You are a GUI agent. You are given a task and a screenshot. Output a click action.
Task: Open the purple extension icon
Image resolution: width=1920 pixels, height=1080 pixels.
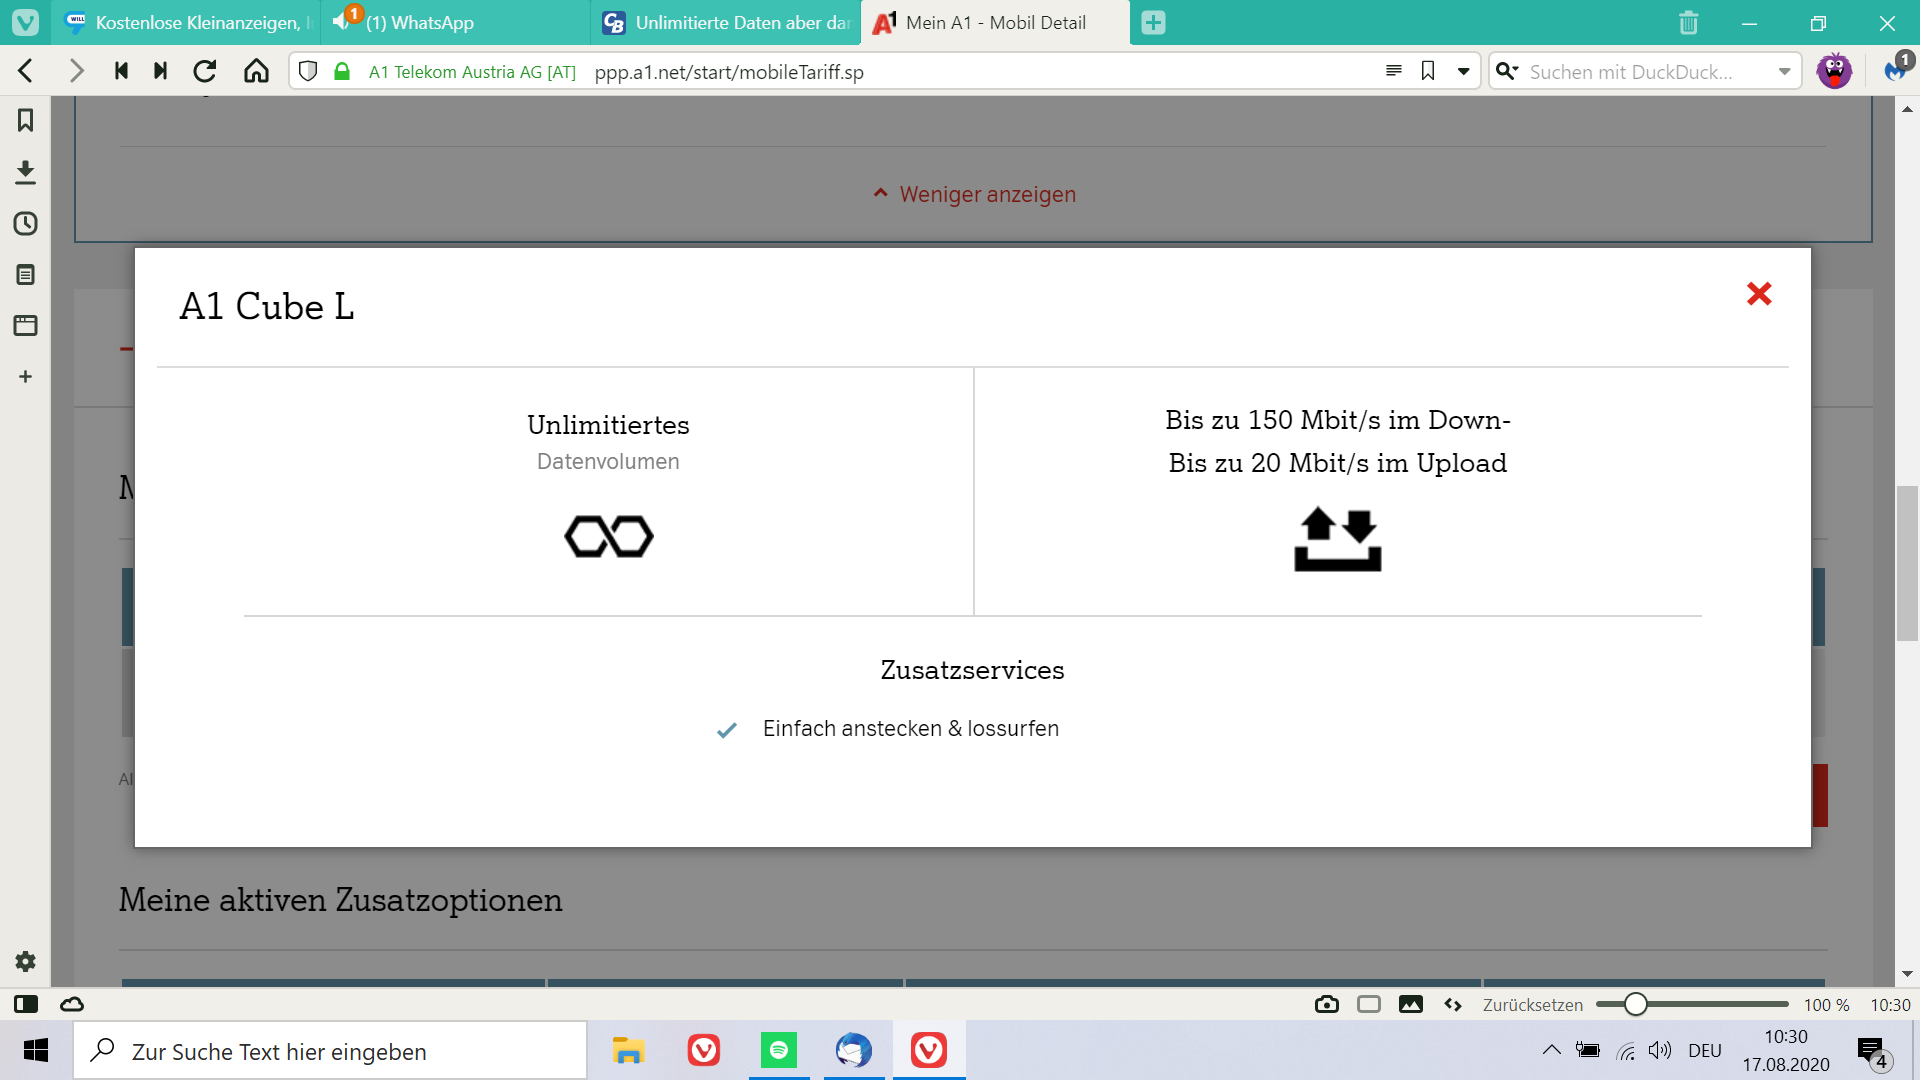[1834, 71]
